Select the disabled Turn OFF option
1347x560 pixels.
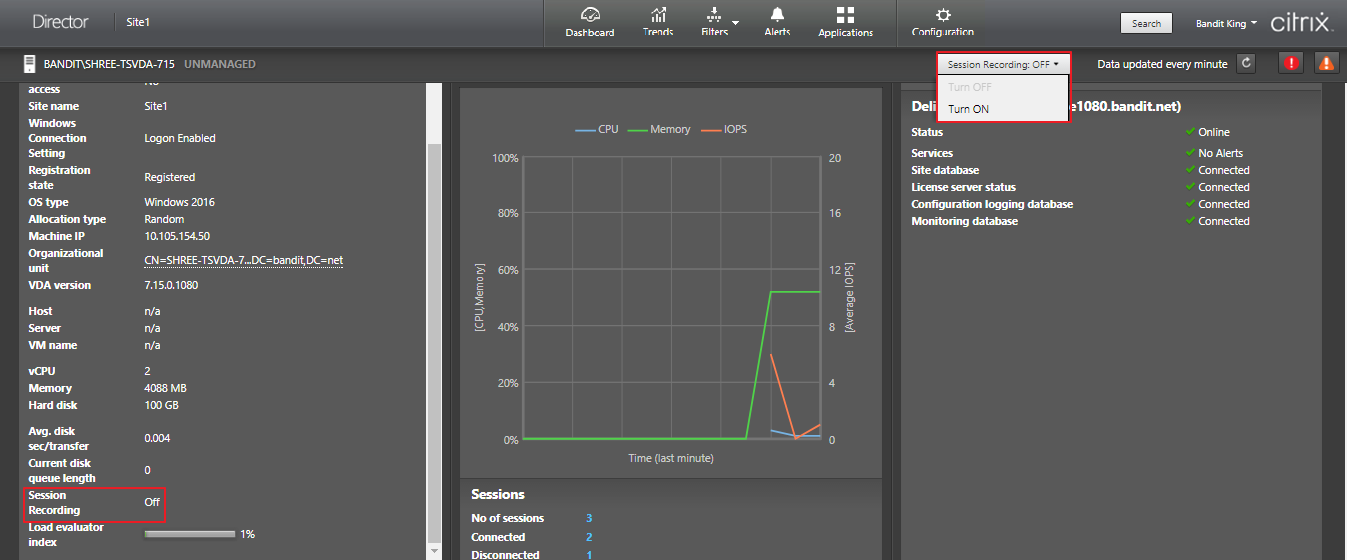pos(969,87)
